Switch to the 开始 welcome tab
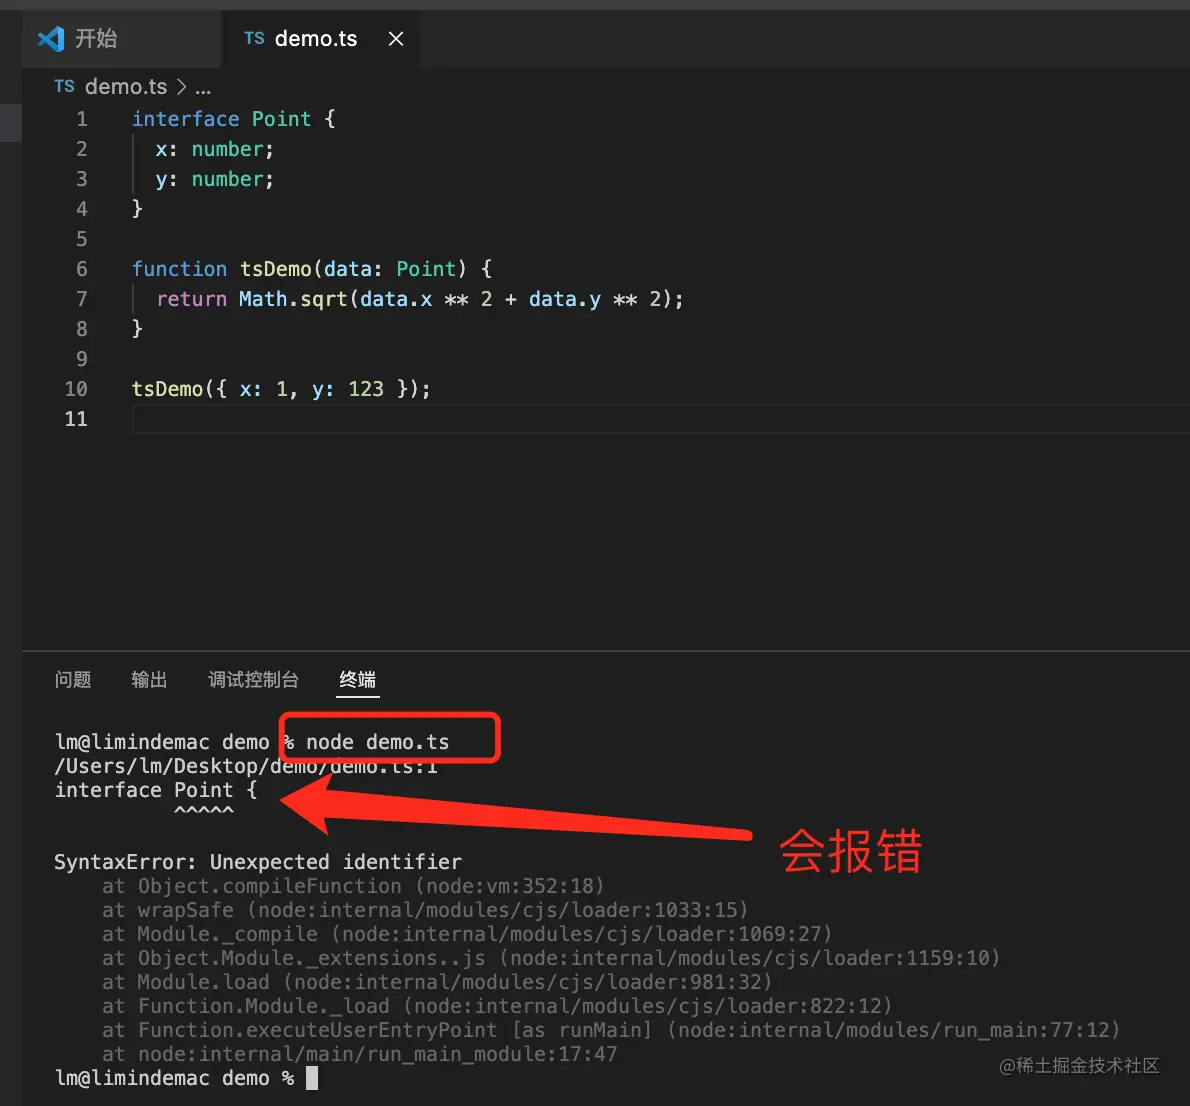 (x=121, y=39)
